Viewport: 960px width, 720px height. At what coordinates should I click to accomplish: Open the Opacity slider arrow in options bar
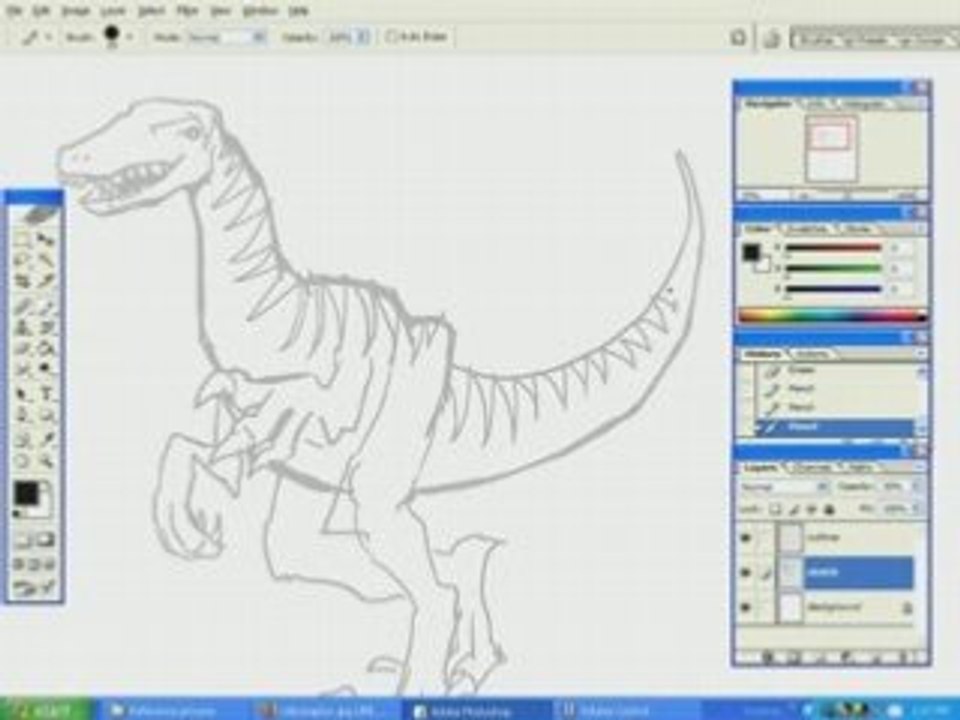click(363, 37)
